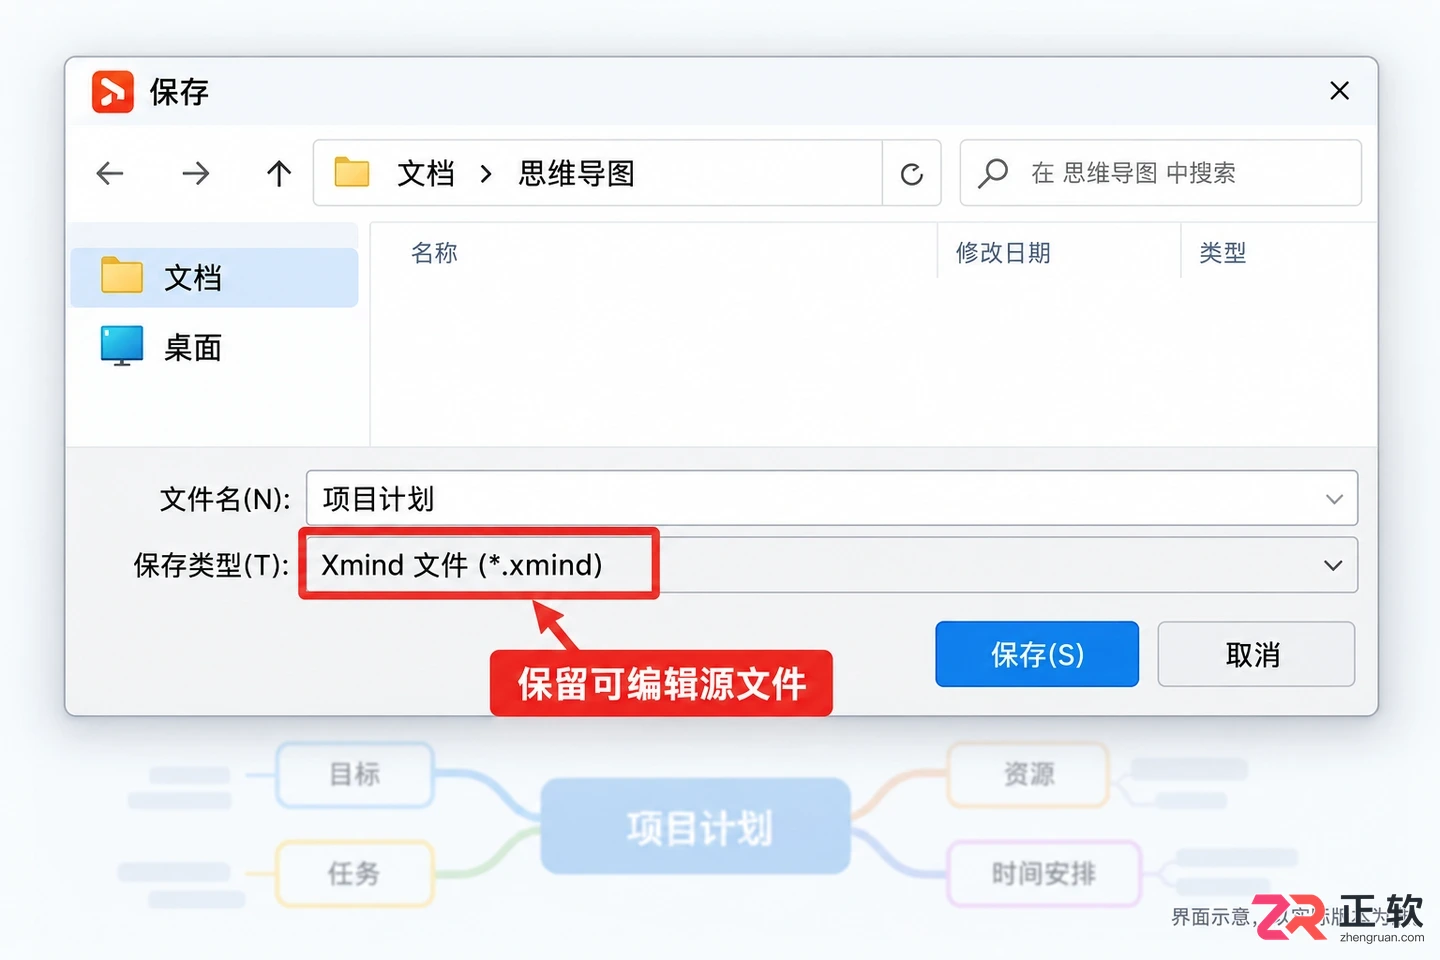Select the 目标 node in mind map
The height and width of the screenshot is (960, 1440).
click(x=355, y=774)
